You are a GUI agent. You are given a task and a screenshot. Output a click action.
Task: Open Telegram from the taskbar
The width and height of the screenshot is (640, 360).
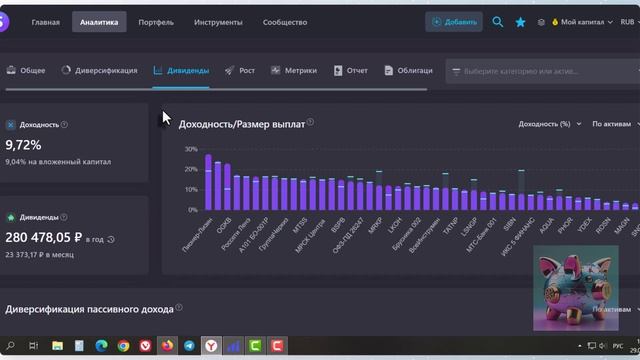pyautogui.click(x=189, y=346)
